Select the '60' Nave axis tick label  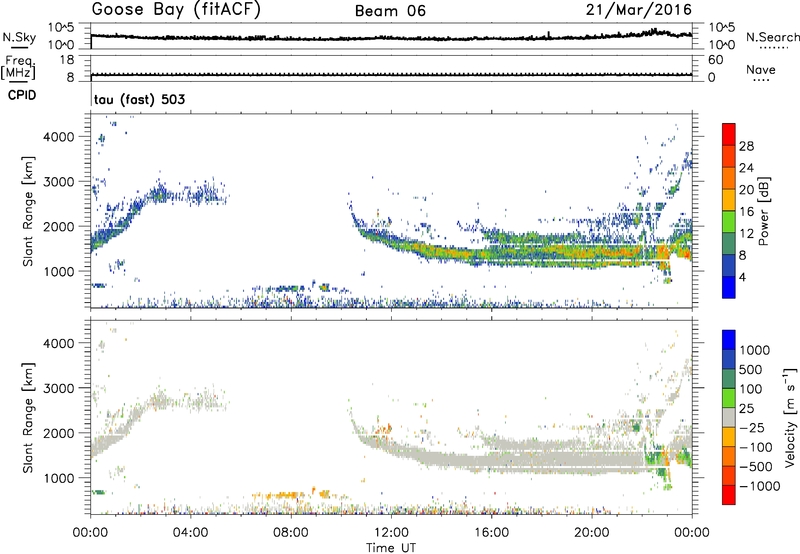[715, 60]
